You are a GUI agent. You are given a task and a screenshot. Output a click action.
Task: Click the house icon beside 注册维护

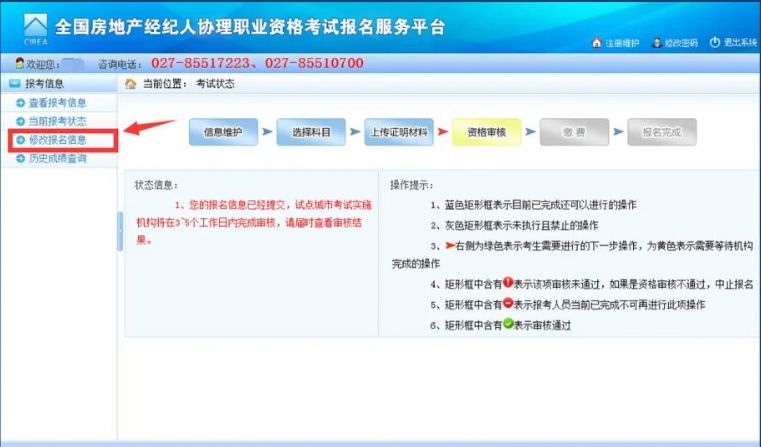click(x=596, y=42)
